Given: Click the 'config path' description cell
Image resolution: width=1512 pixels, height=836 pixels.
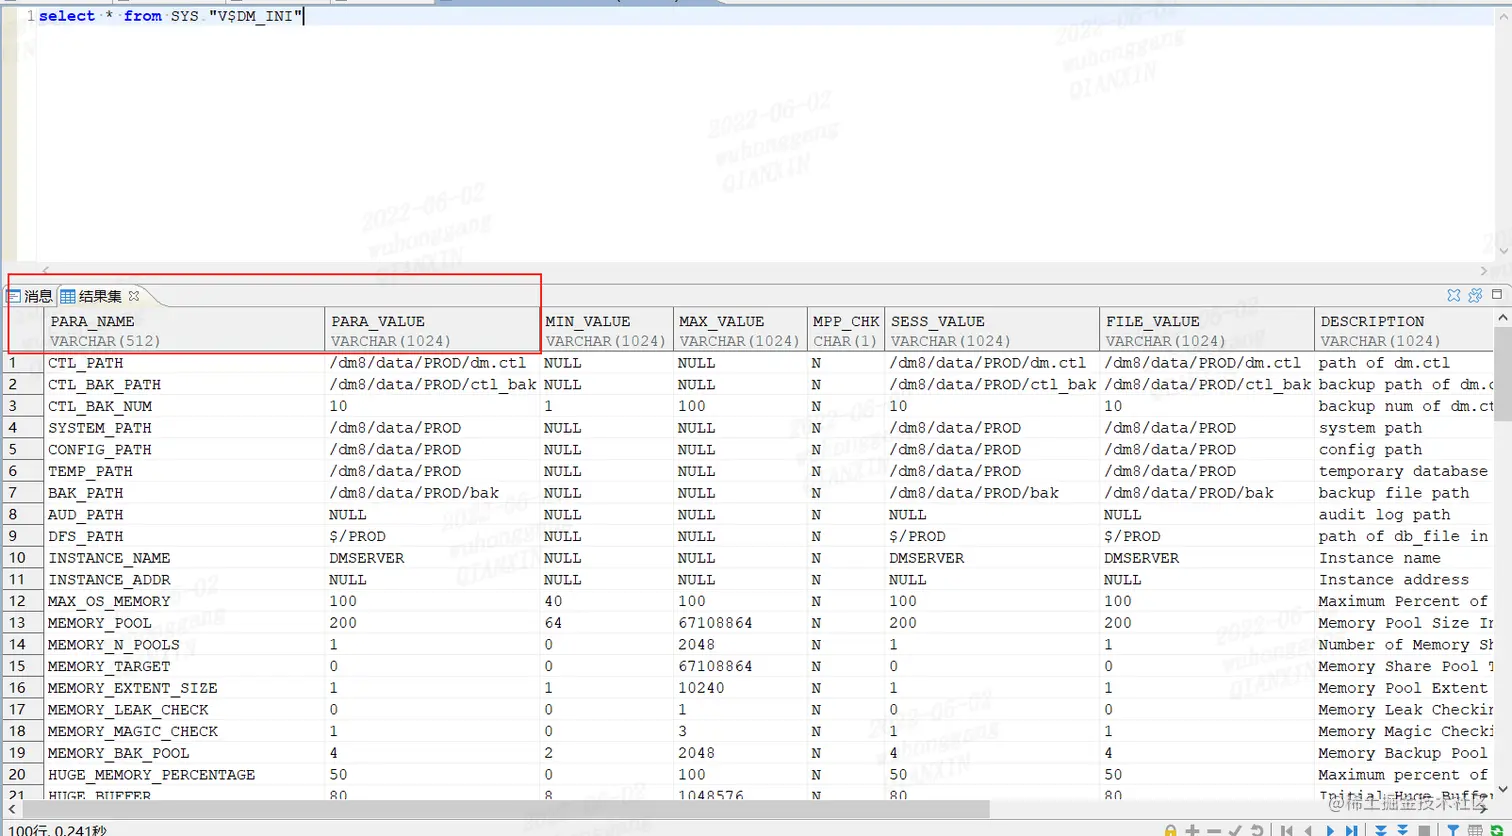Looking at the screenshot, I should pyautogui.click(x=1404, y=450).
